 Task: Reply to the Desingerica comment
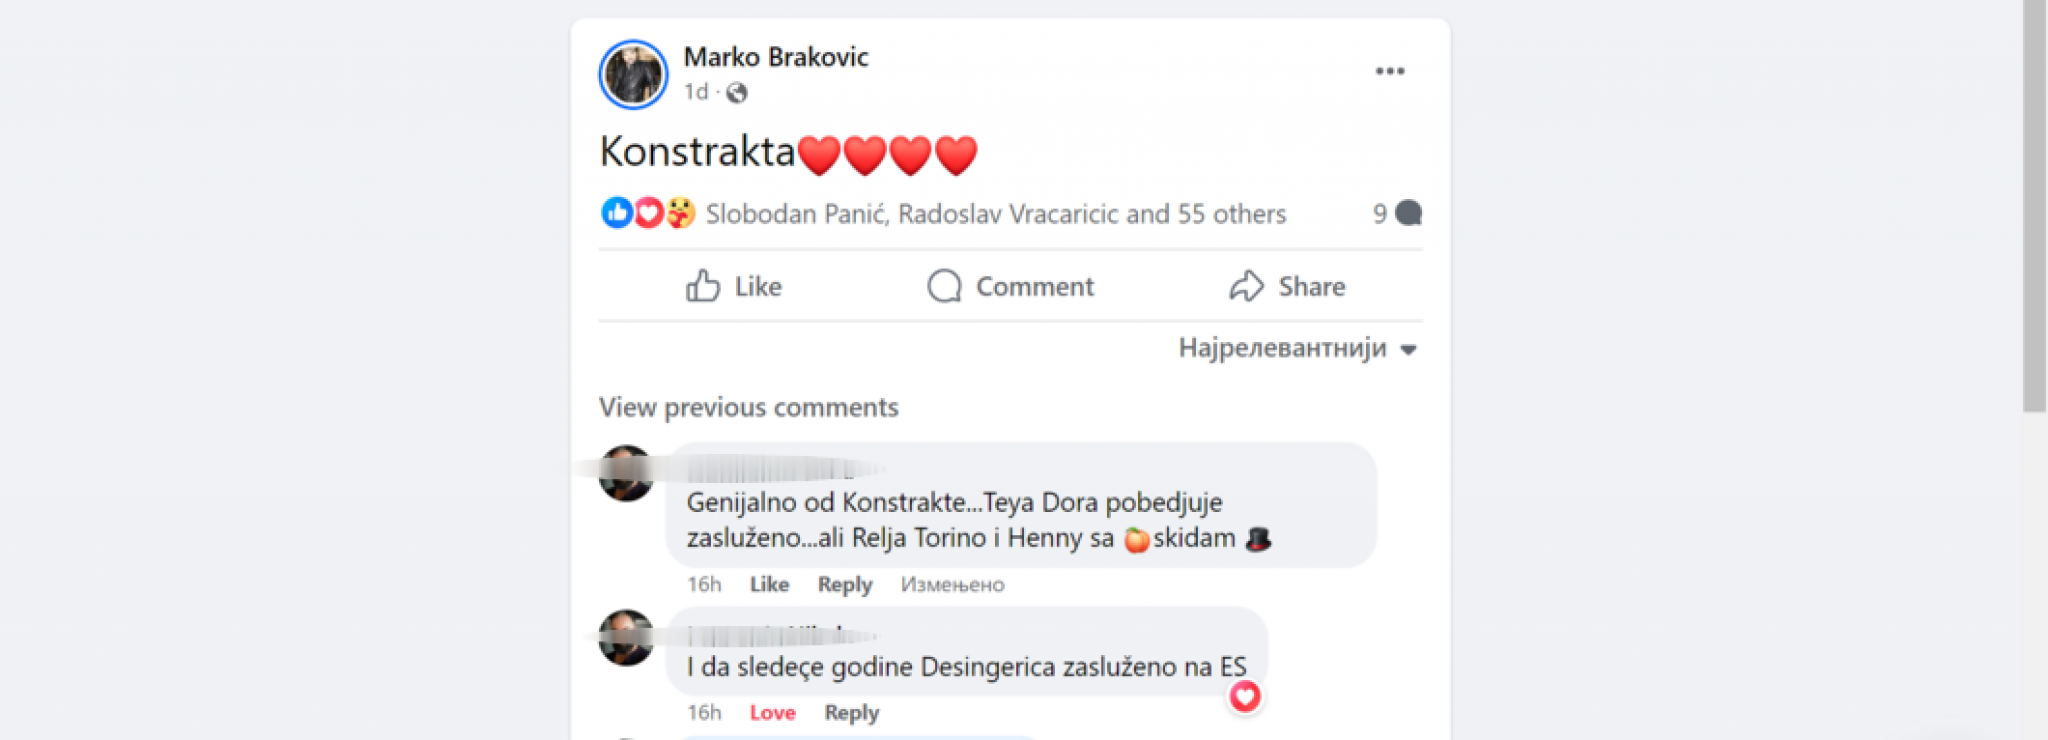[851, 712]
